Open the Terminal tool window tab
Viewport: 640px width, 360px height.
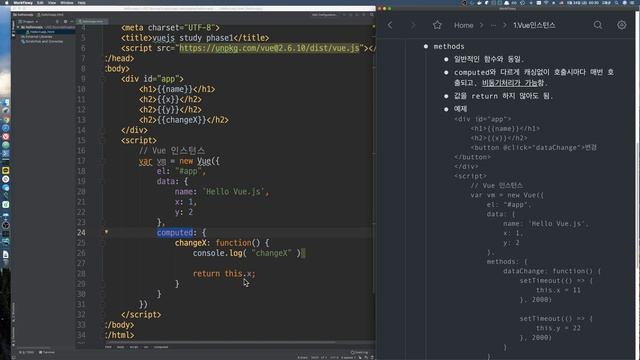[47, 352]
